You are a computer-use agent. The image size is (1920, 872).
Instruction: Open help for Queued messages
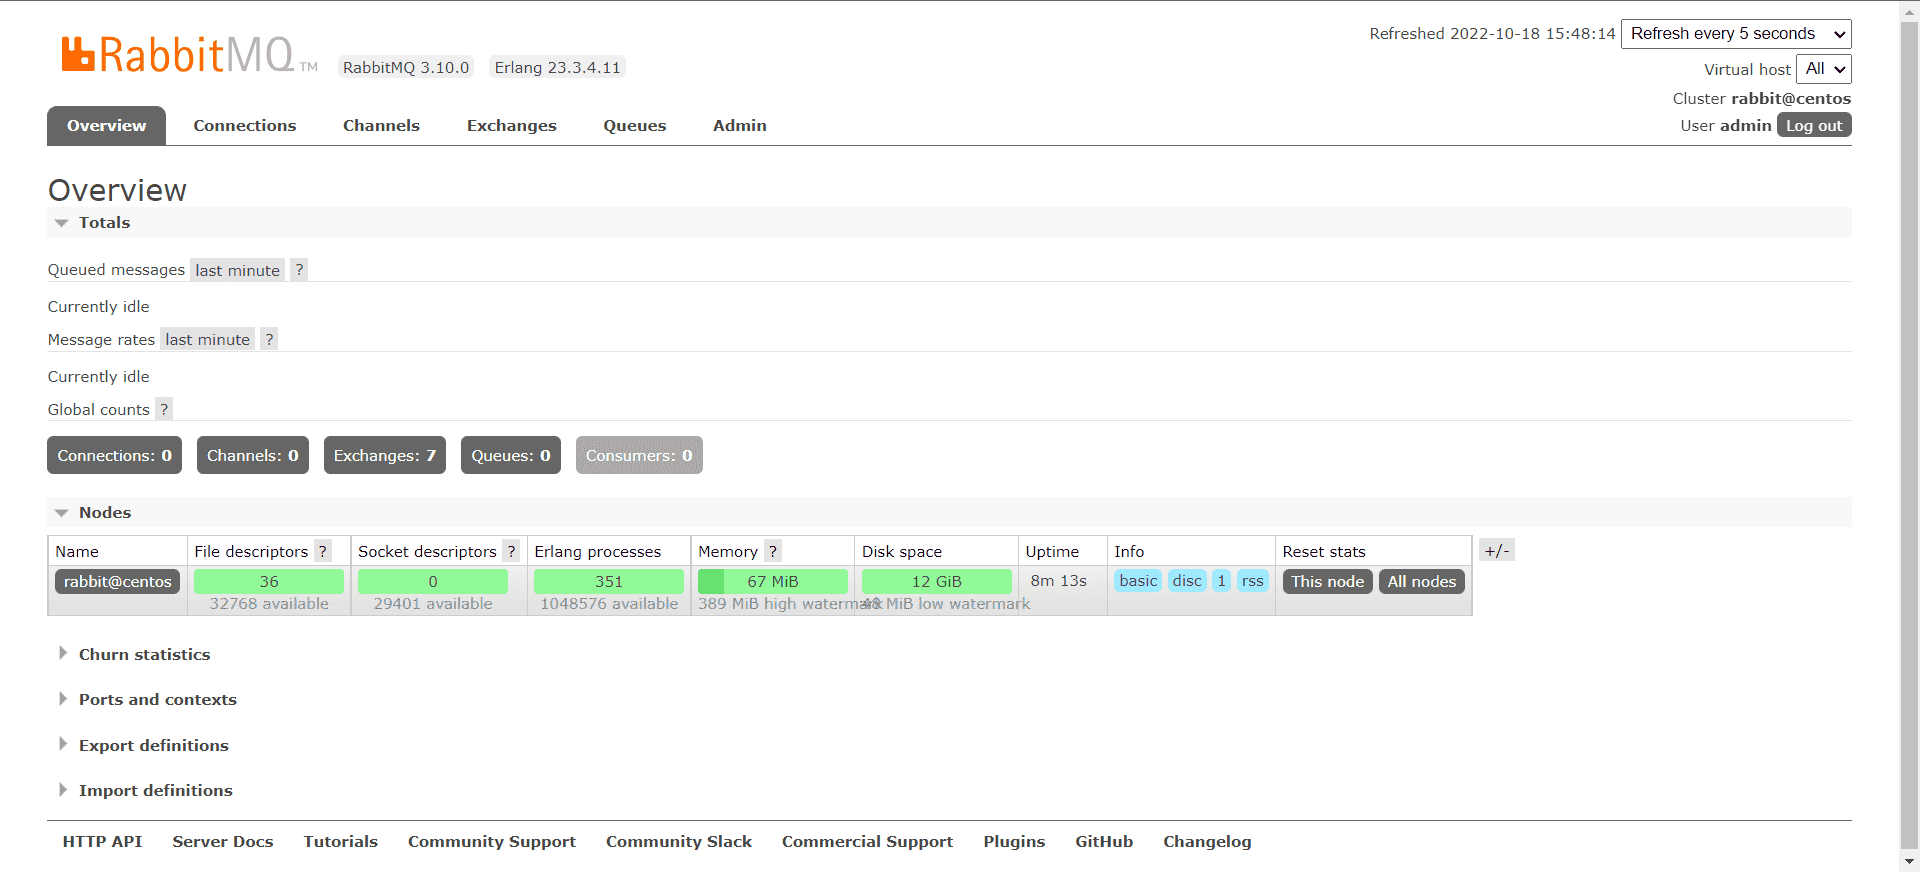point(299,270)
